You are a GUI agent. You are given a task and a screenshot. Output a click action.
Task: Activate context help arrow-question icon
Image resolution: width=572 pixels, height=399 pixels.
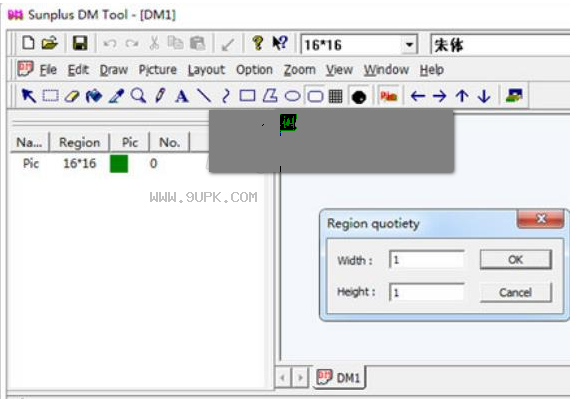coord(280,43)
